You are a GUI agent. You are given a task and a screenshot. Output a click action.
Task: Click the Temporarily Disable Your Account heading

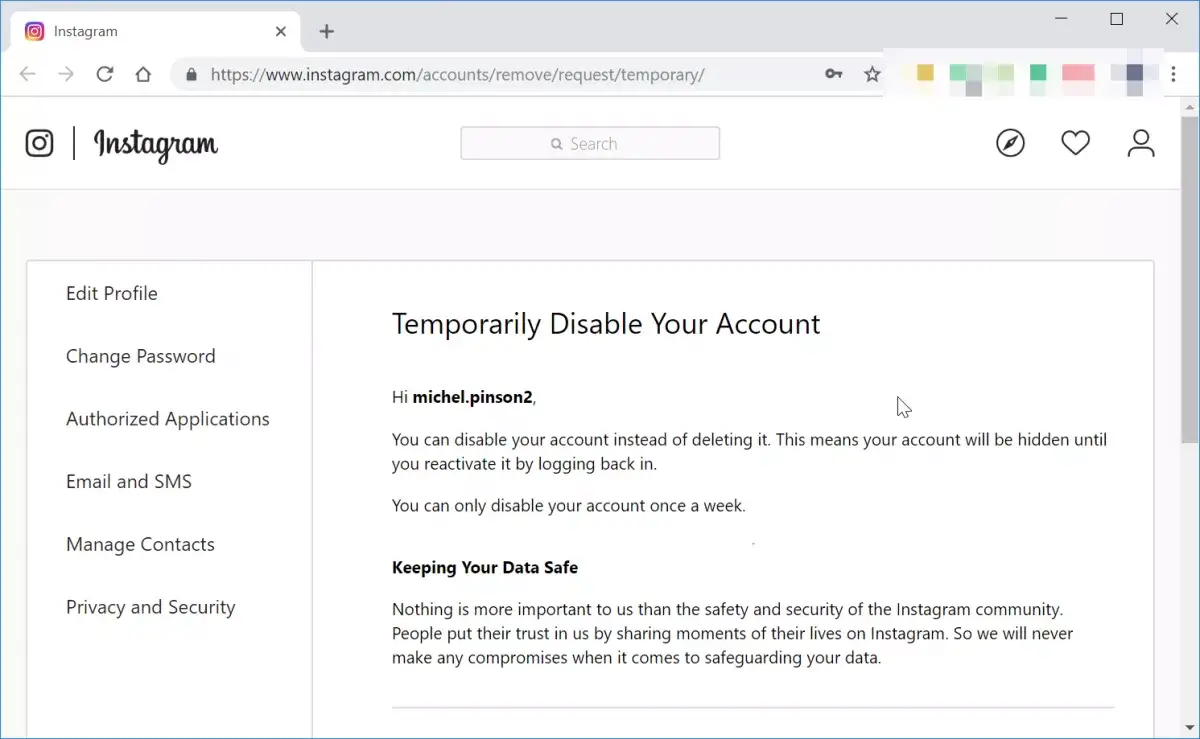coord(606,324)
